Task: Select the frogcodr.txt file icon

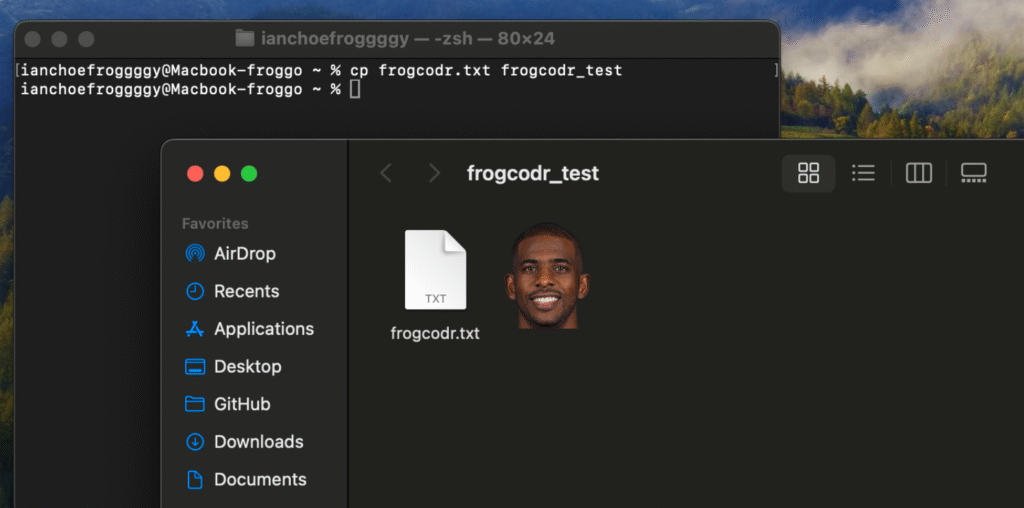Action: coord(435,271)
